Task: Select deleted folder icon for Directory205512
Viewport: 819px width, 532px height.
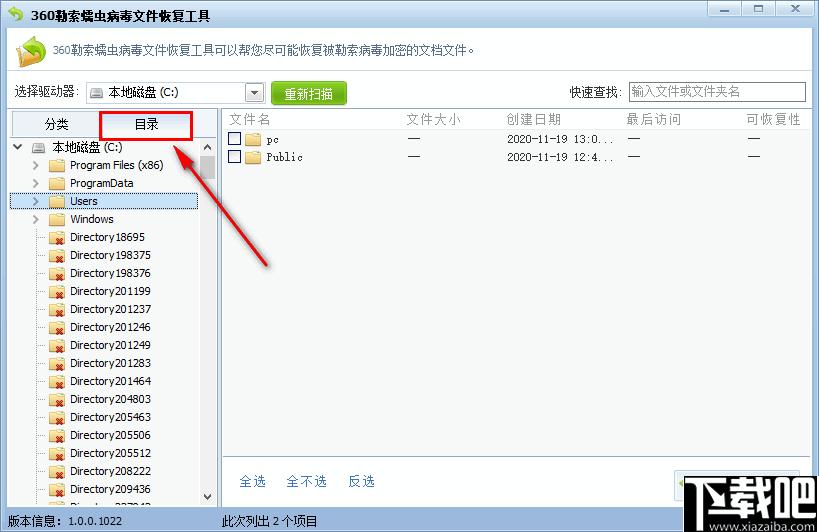Action: tap(56, 454)
